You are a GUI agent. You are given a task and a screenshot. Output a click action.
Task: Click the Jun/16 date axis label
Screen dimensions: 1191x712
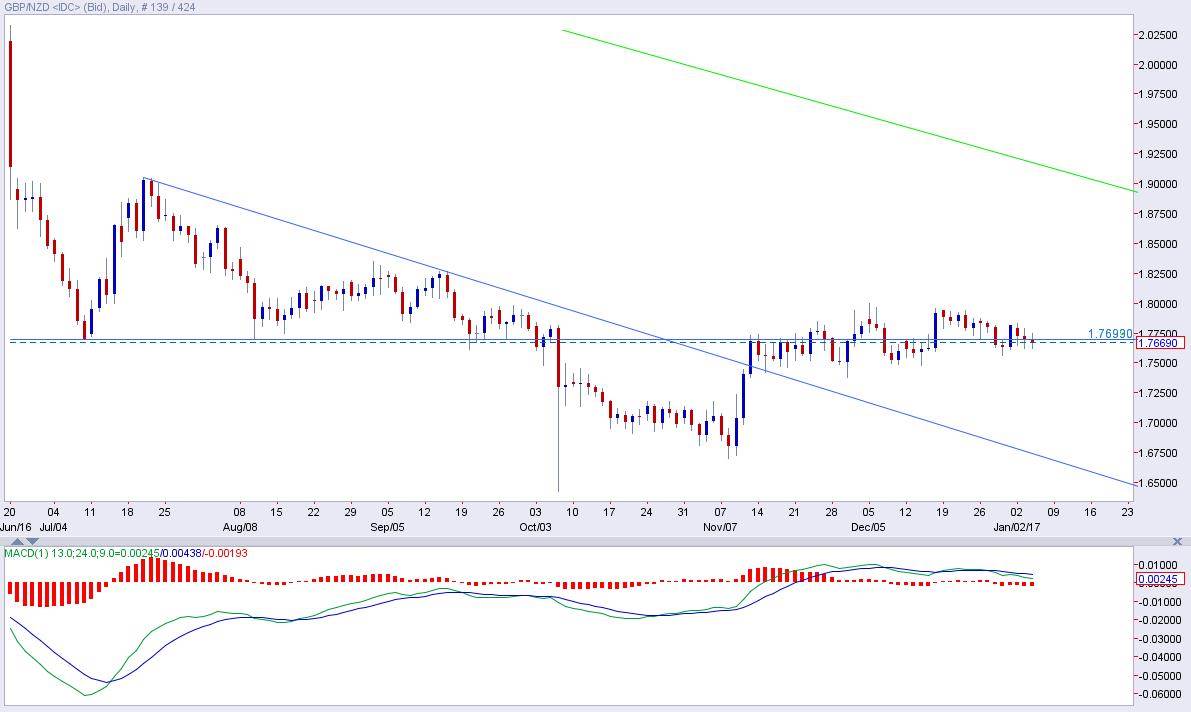click(x=16, y=527)
